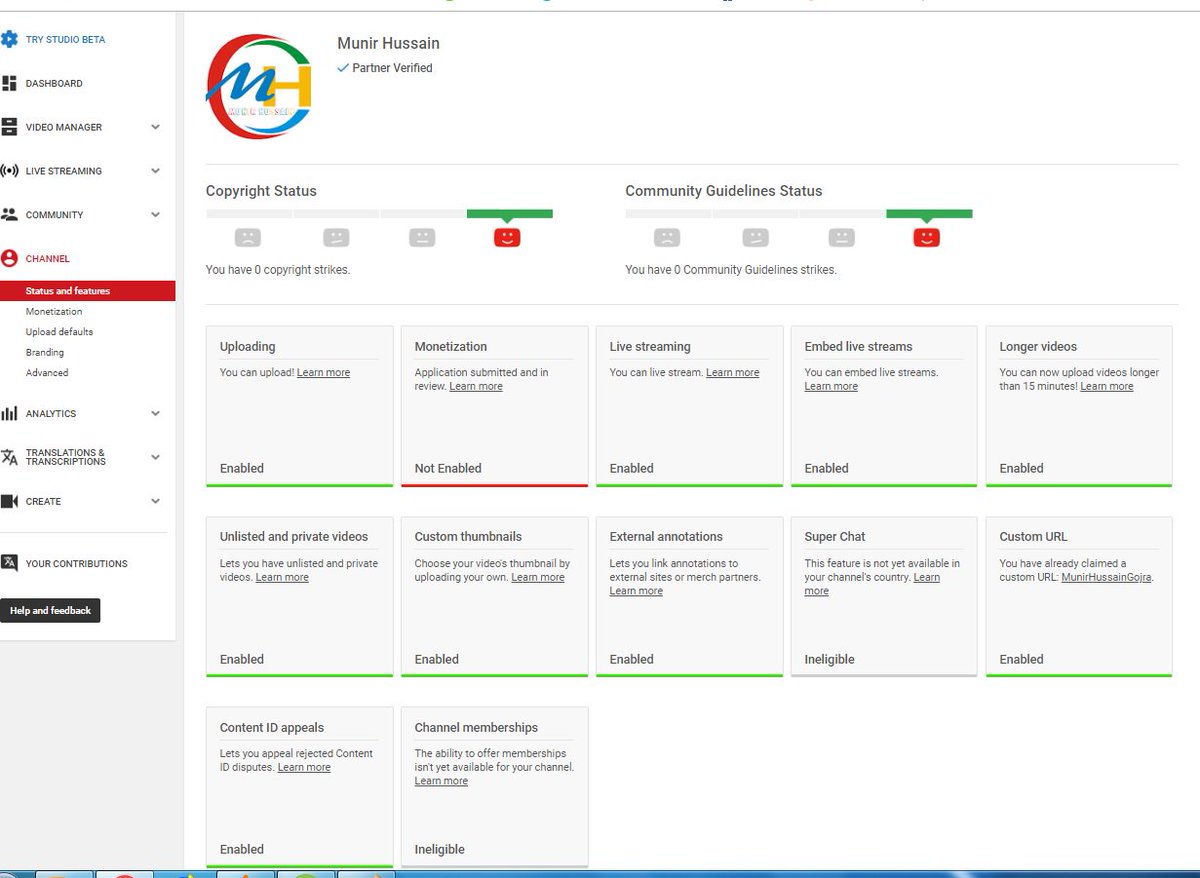Open the Dashboard menu item

pos(54,84)
